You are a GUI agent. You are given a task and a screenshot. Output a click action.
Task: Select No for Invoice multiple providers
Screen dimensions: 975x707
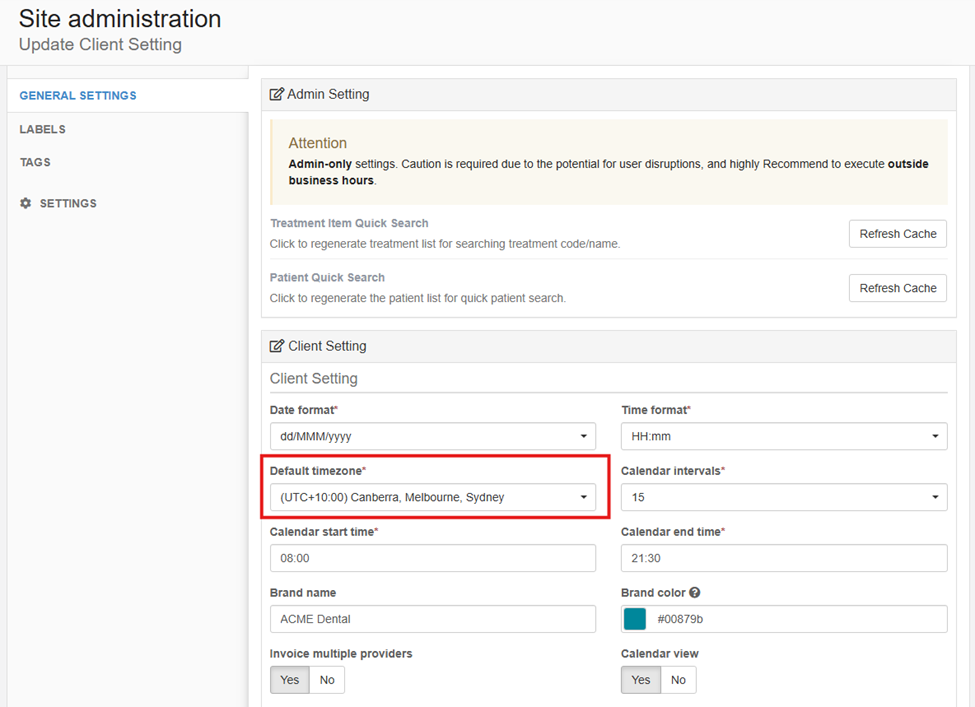tap(327, 680)
